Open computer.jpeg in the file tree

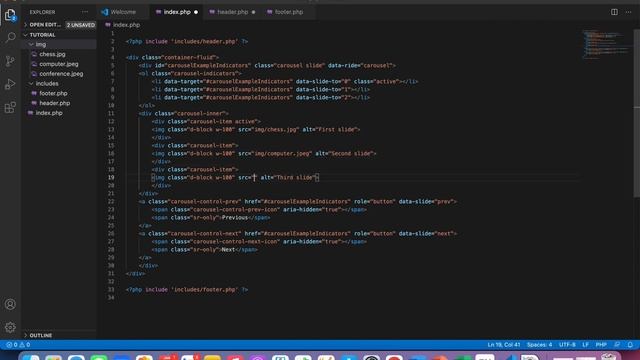click(59, 64)
